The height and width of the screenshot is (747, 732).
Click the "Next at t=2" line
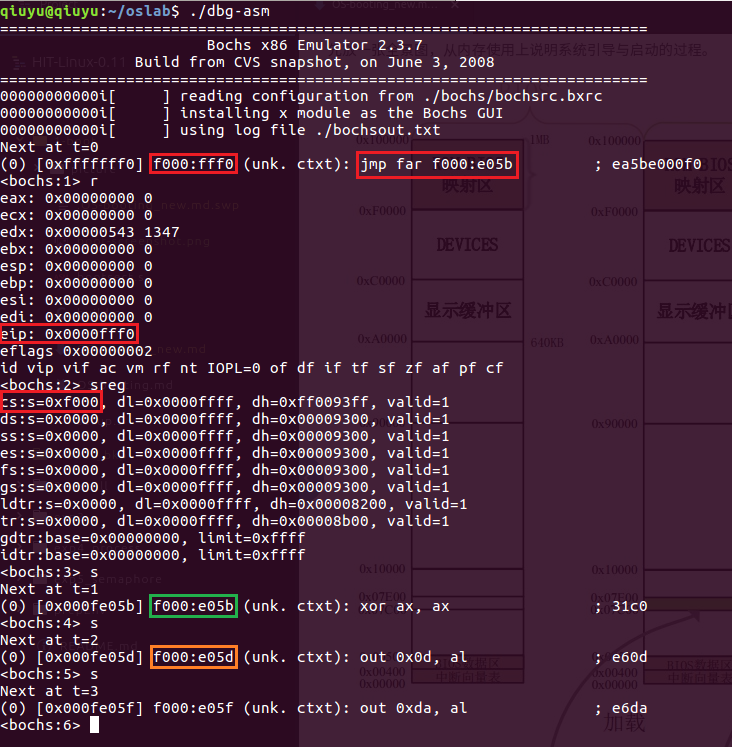click(50, 641)
